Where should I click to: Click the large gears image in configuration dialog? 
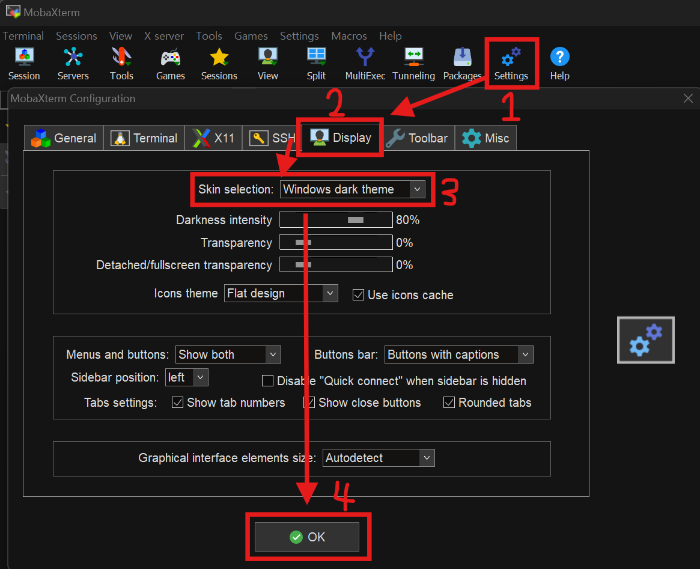[646, 340]
